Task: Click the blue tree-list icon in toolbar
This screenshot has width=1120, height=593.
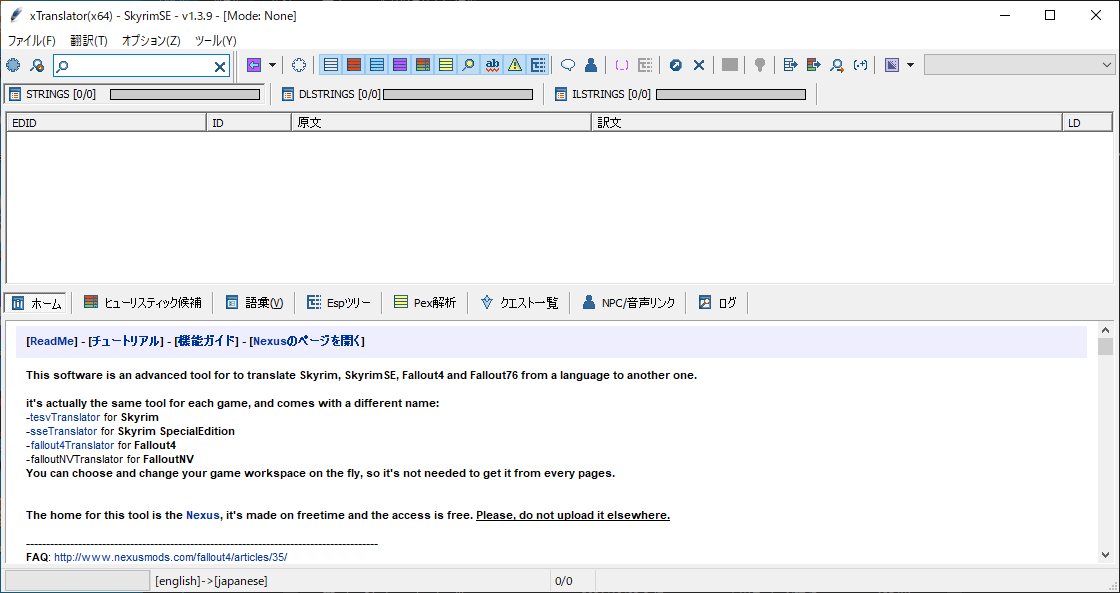Action: (x=538, y=66)
